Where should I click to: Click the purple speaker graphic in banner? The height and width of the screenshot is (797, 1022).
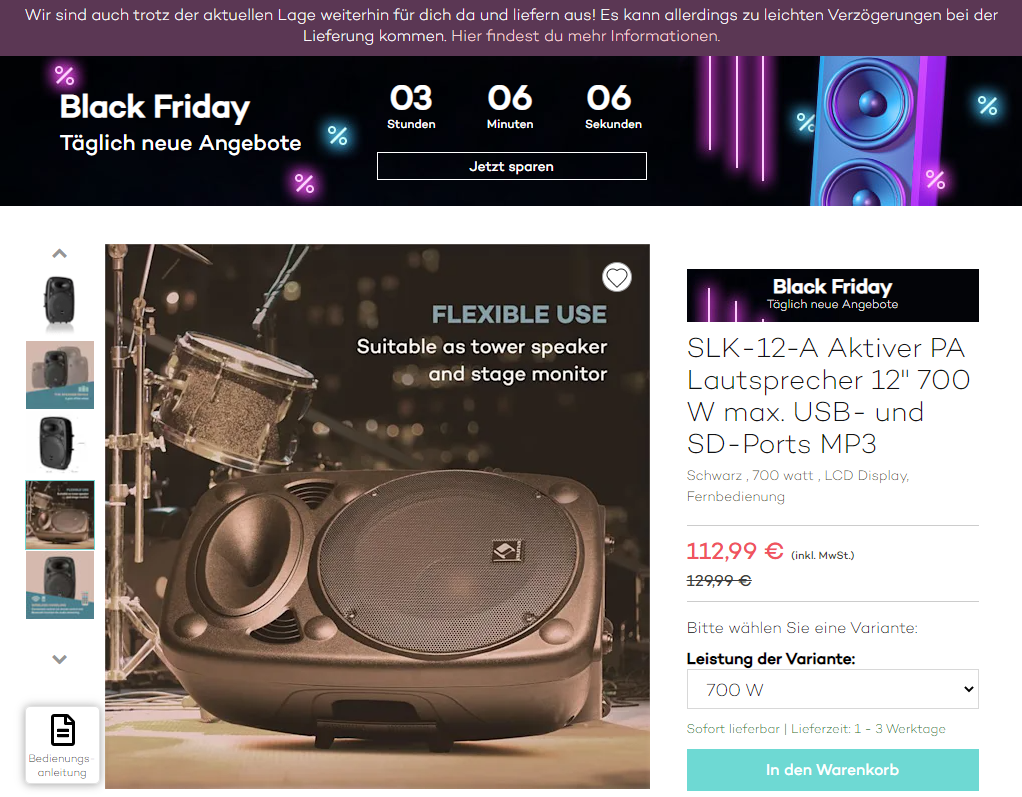click(x=877, y=131)
